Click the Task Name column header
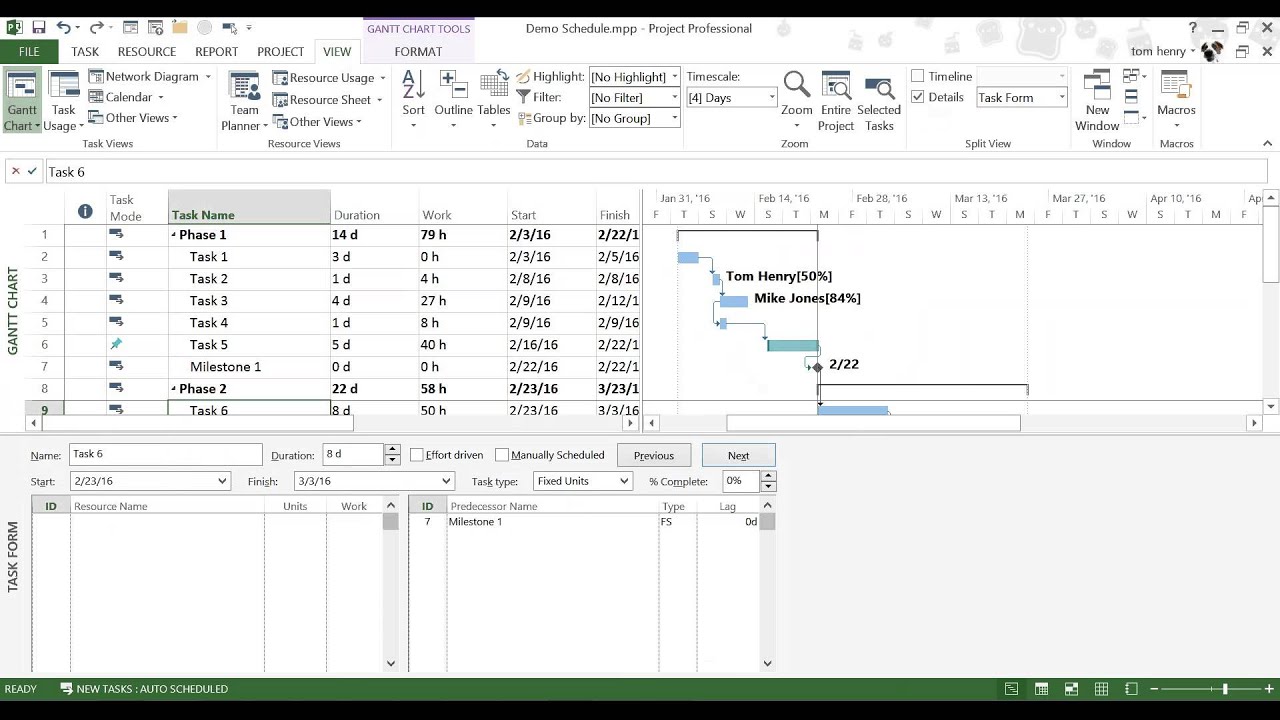The image size is (1280, 720). tap(249, 207)
